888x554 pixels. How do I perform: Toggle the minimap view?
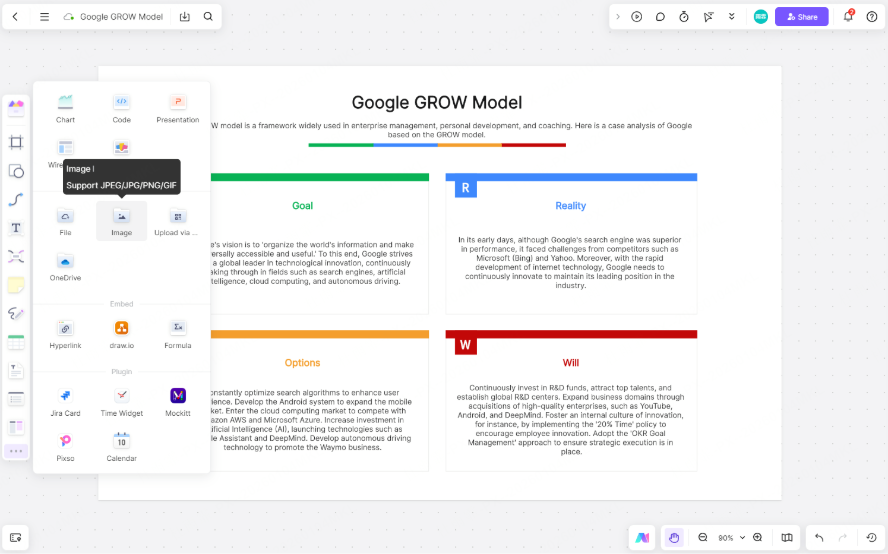pos(787,538)
